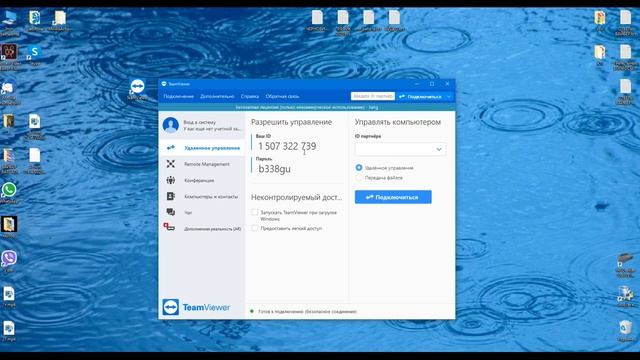Viewport: 640px width, 360px height.
Task: Select the TeamViewer shortcut on the desktop
Action: [138, 89]
